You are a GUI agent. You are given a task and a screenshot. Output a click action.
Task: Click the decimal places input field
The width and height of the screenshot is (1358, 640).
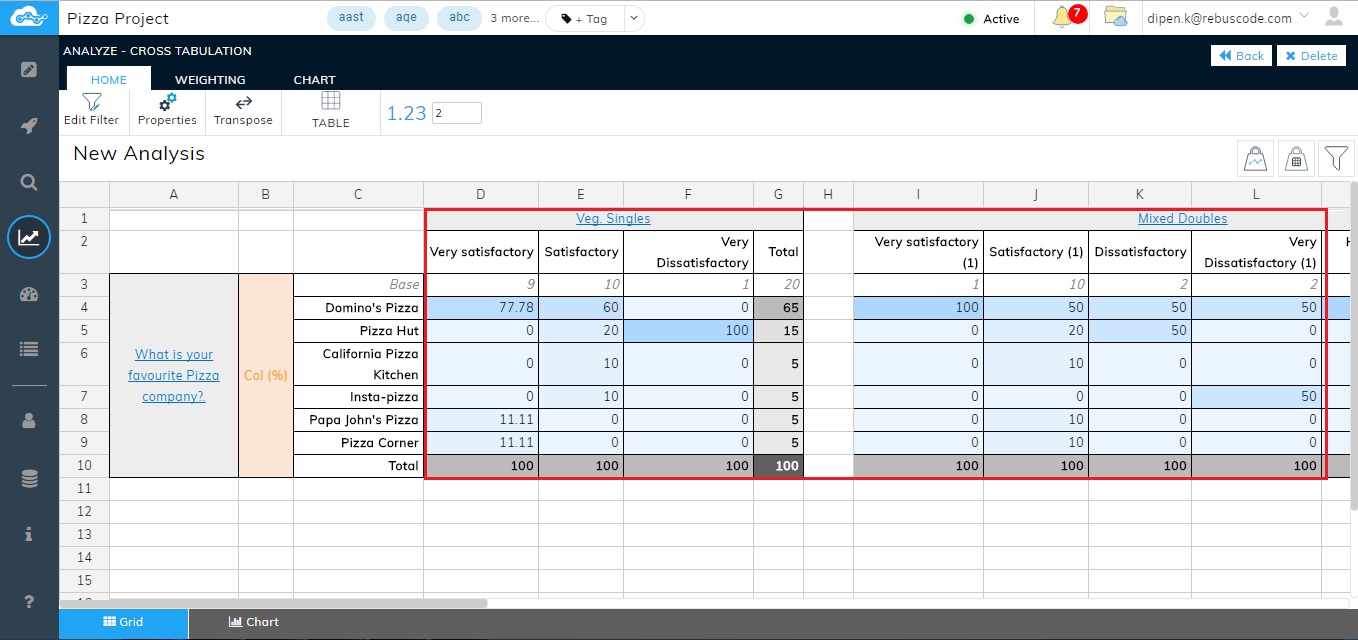[x=457, y=113]
